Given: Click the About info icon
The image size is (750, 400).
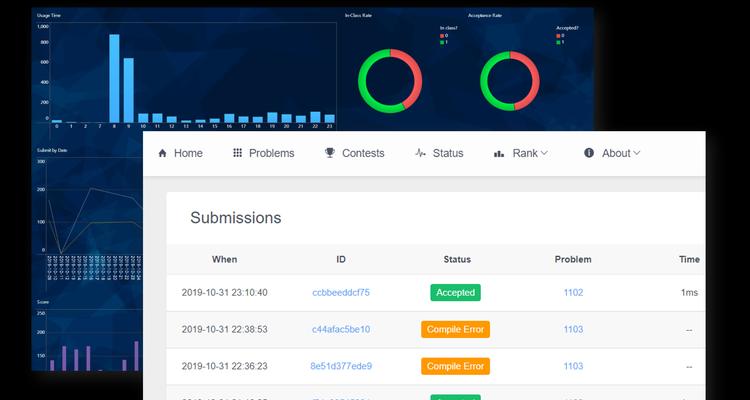Looking at the screenshot, I should point(589,153).
